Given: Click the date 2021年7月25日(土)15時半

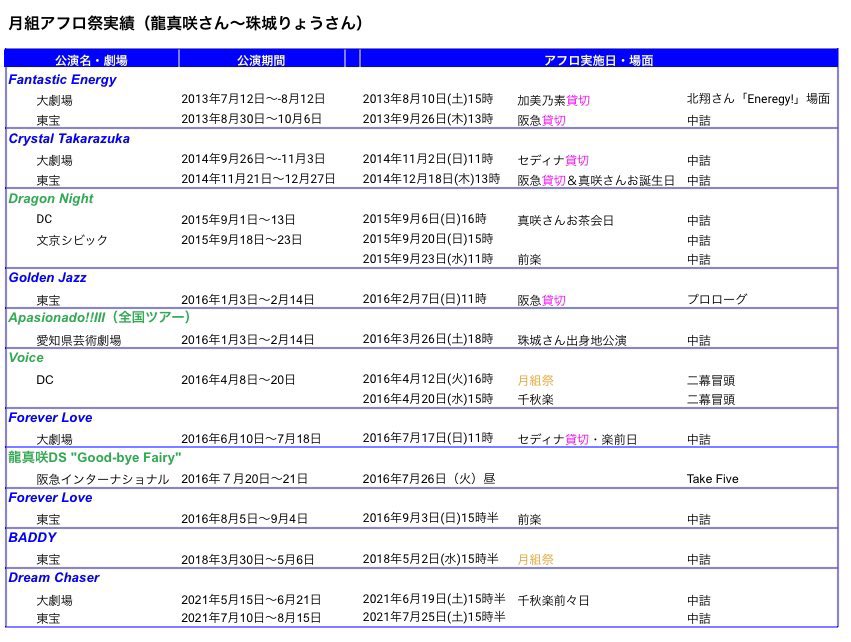Looking at the screenshot, I should [434, 617].
